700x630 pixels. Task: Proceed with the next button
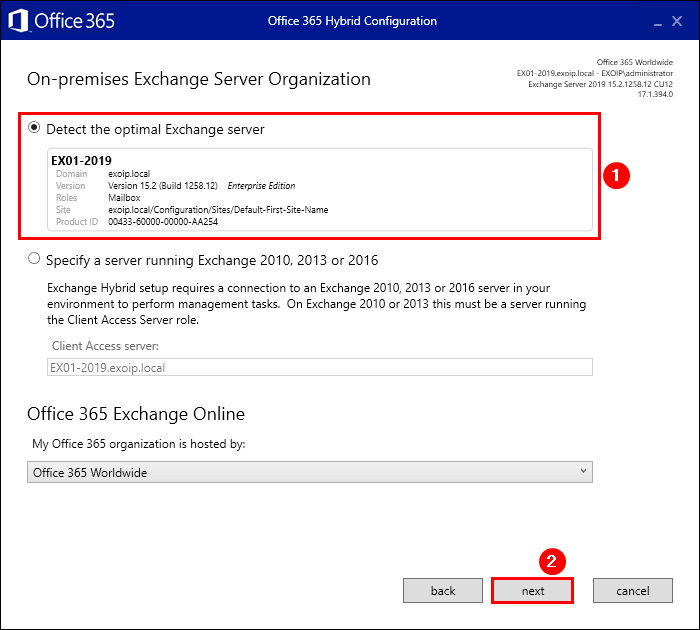pyautogui.click(x=532, y=591)
